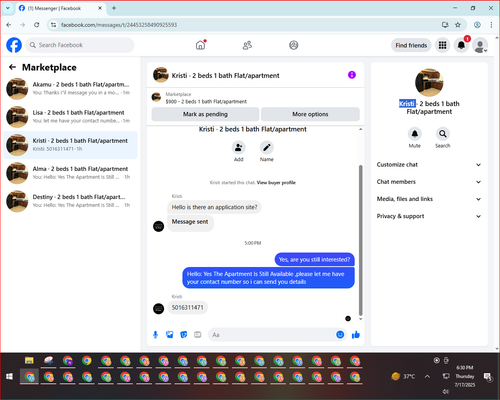This screenshot has width=500, height=400.
Task: Open the Friends icon in top navigation
Action: 247,45
